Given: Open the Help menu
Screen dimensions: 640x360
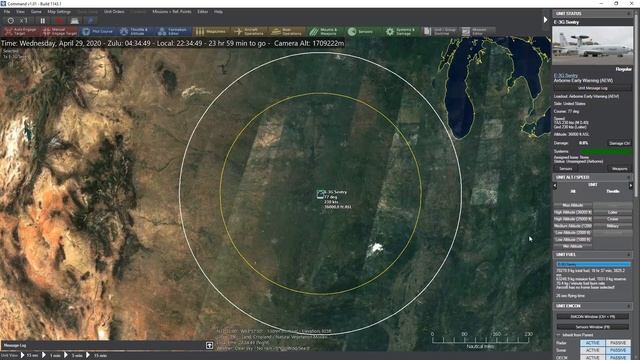Looking at the screenshot, I should click(x=218, y=12).
